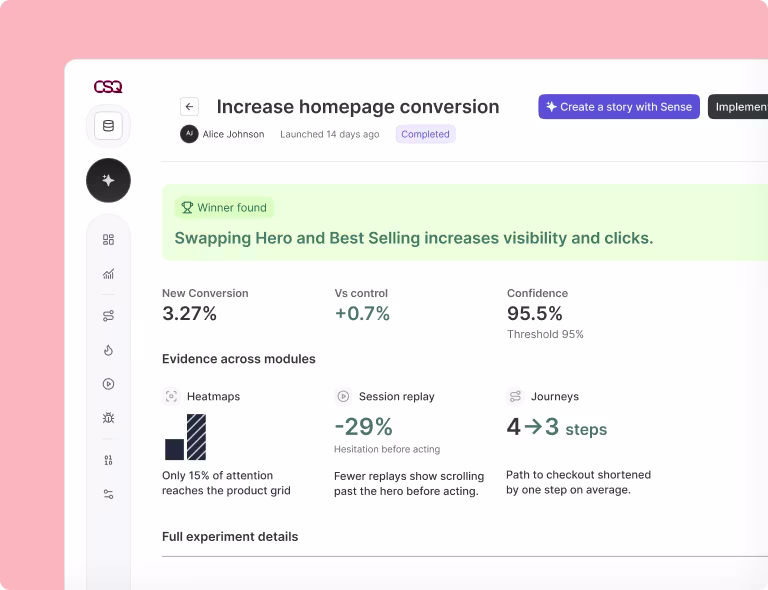Open the settings sliders sidebar icon

108,494
